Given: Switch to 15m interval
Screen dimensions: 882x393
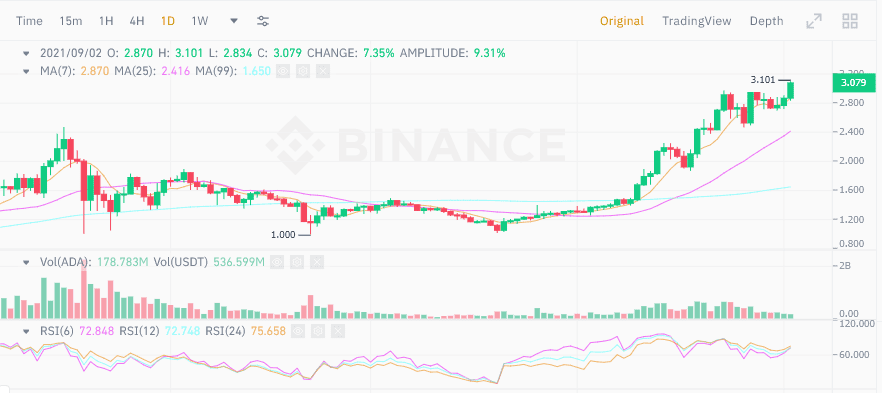Looking at the screenshot, I should point(71,21).
